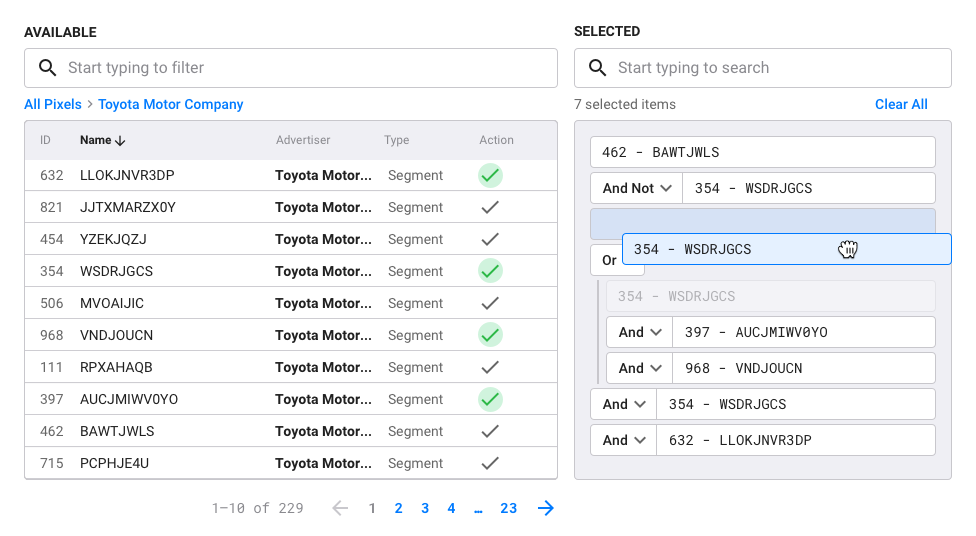Click the All Pixels breadcrumb link

53,105
